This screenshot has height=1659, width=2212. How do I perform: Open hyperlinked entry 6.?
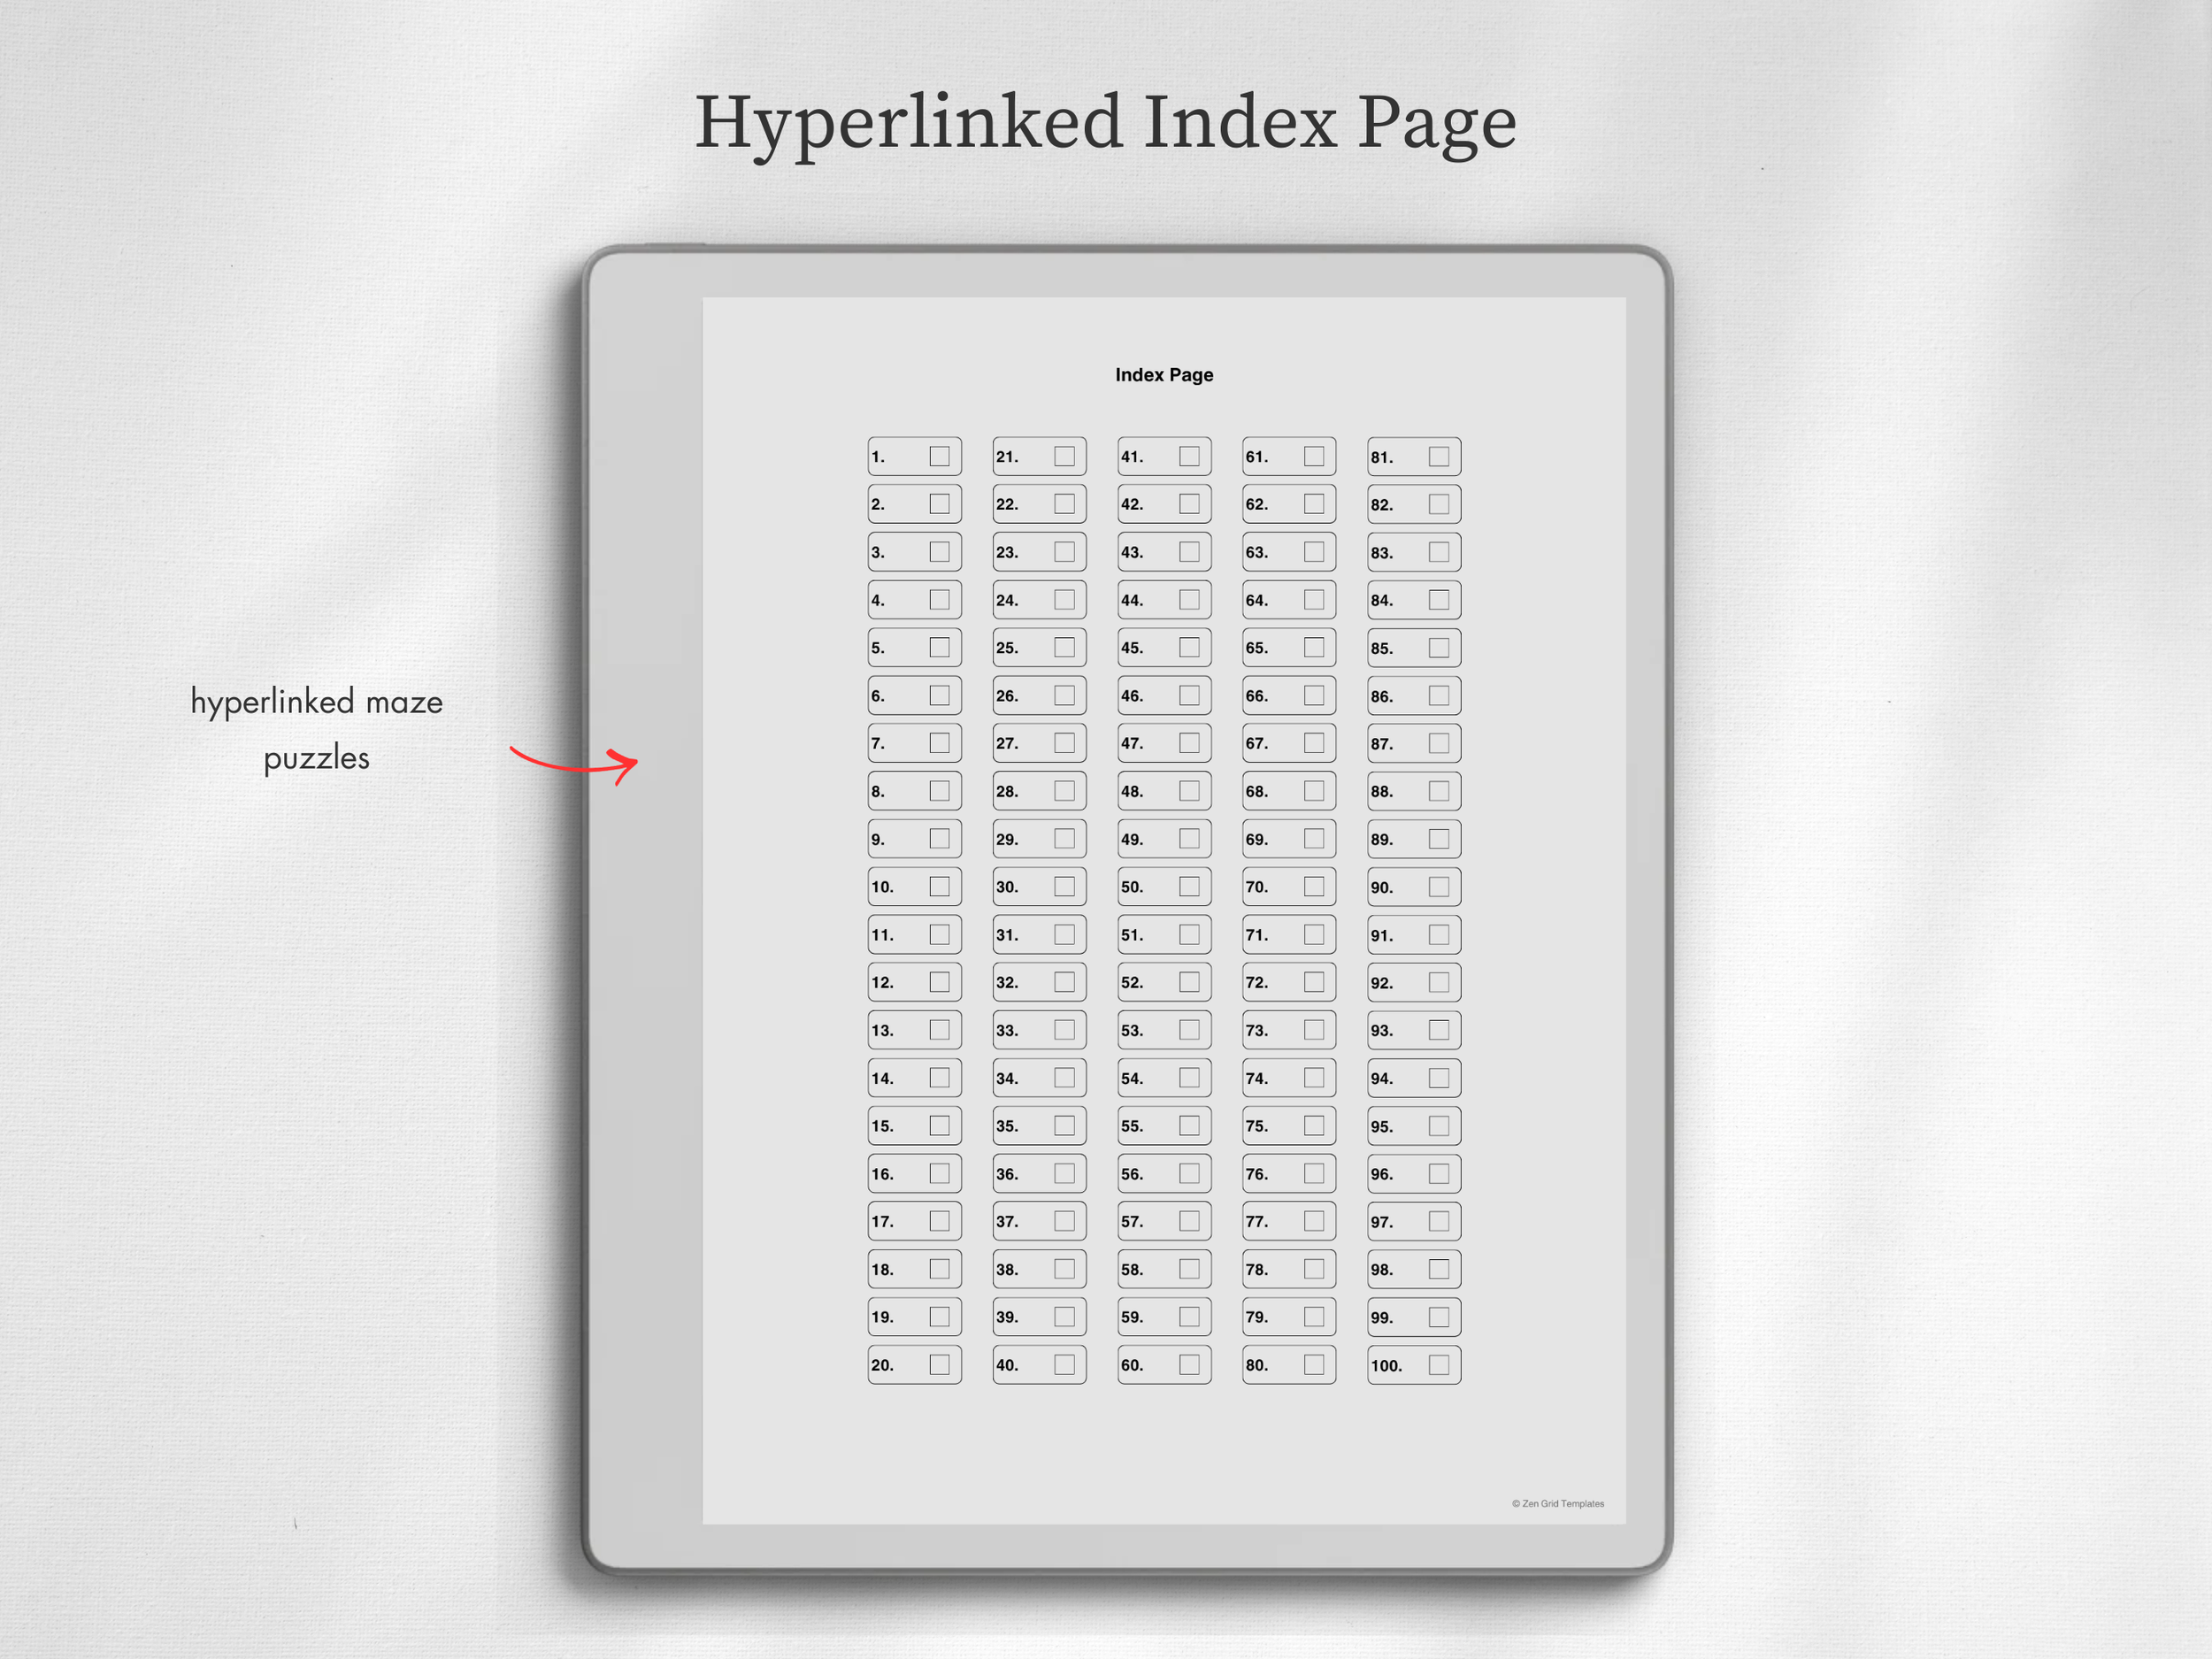click(914, 695)
